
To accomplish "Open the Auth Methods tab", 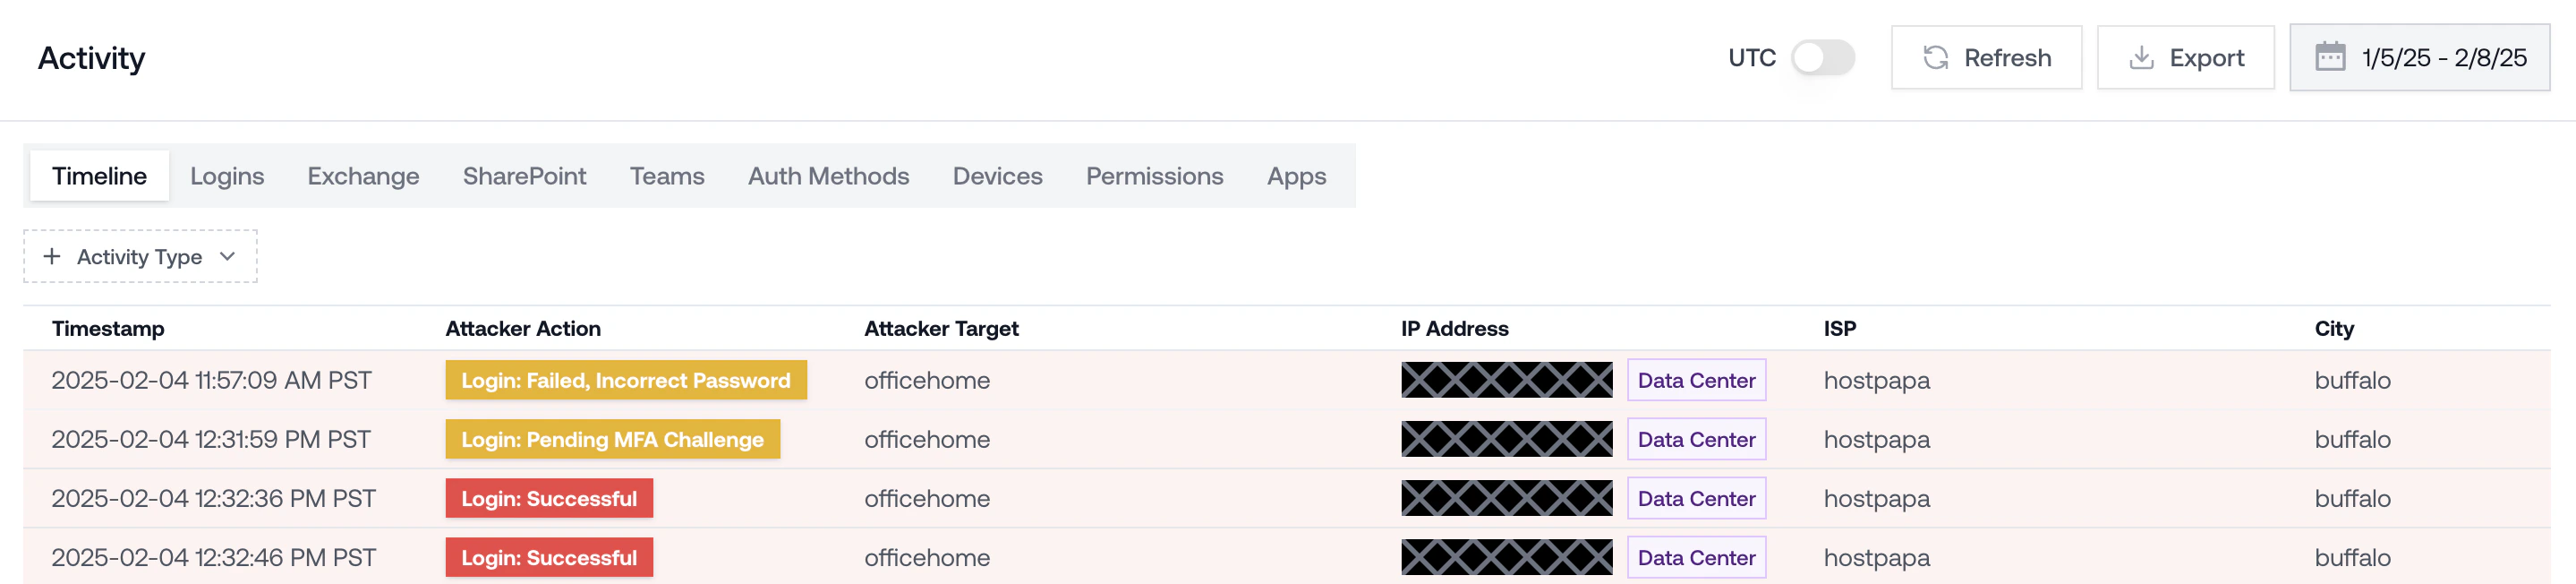I will coord(828,176).
